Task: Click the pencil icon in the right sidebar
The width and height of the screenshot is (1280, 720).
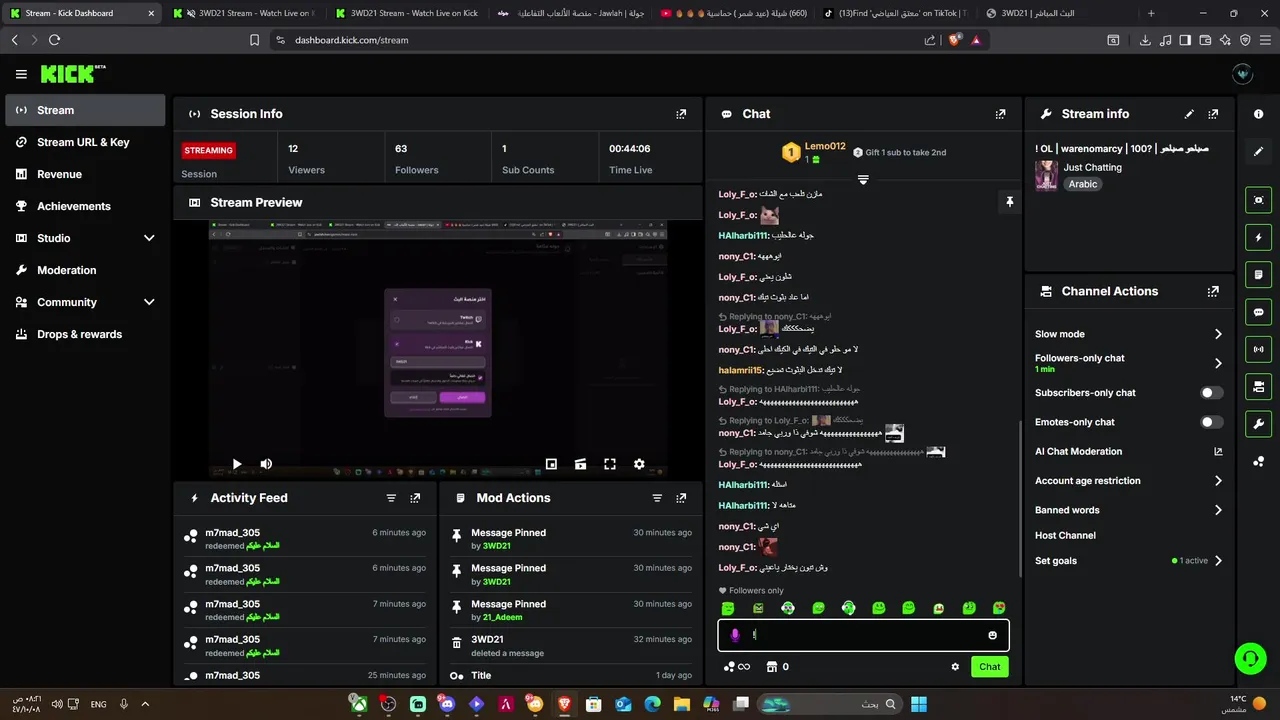Action: (x=1258, y=151)
